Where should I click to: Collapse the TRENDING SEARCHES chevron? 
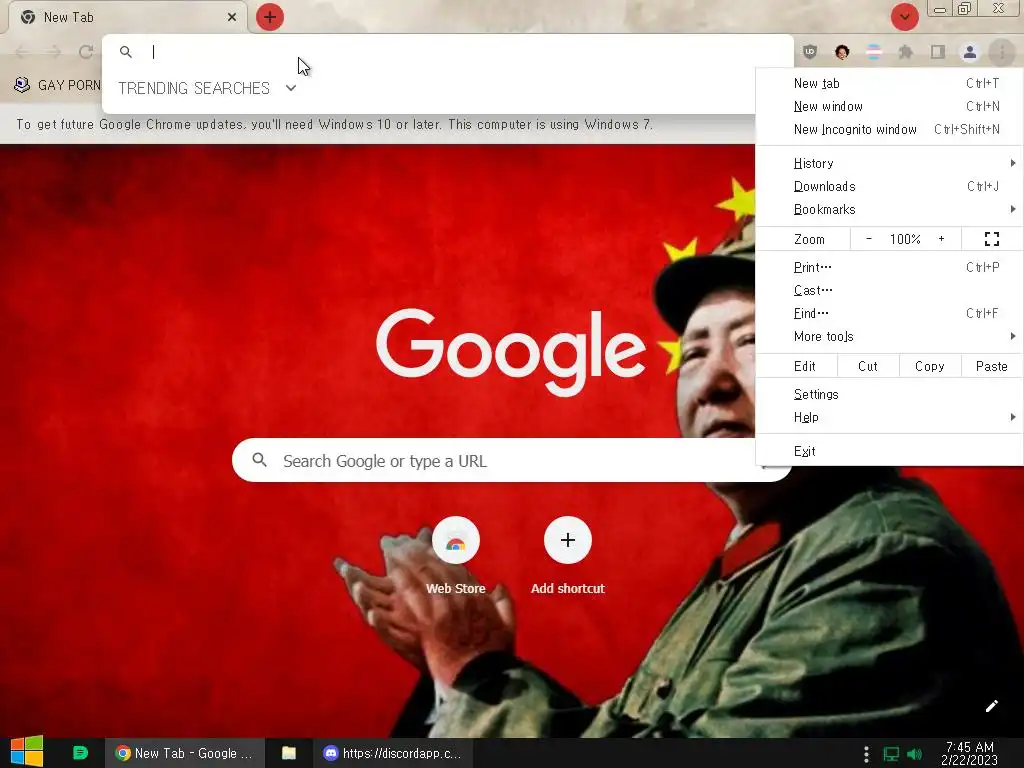(x=291, y=88)
